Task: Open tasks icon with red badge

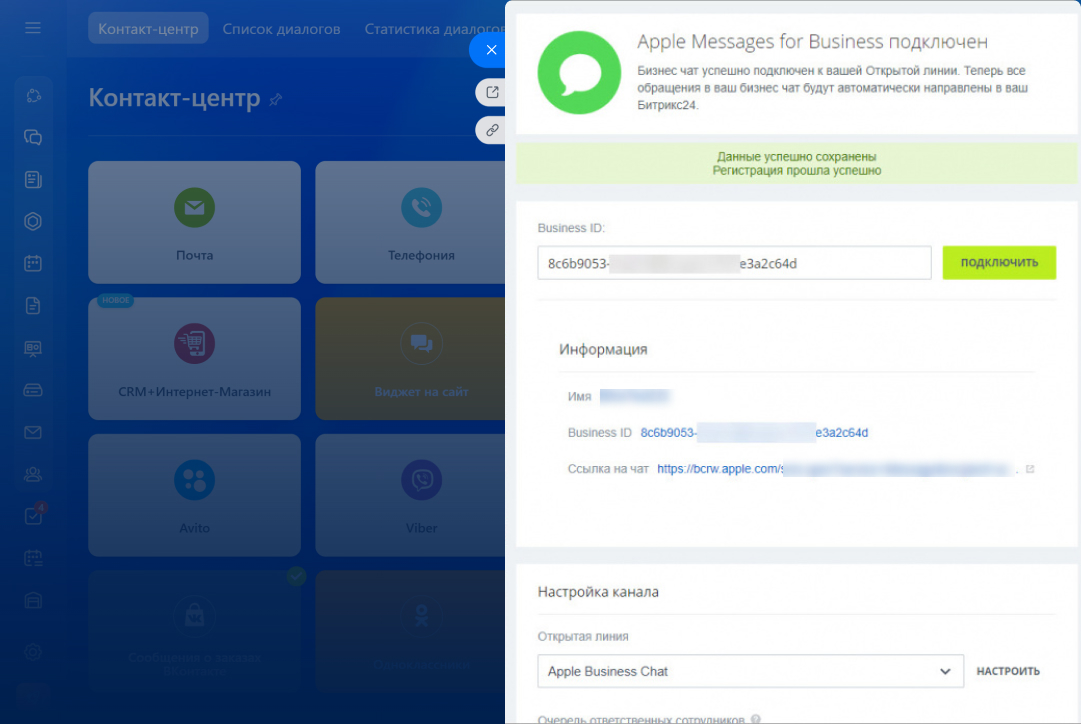Action: tap(33, 516)
